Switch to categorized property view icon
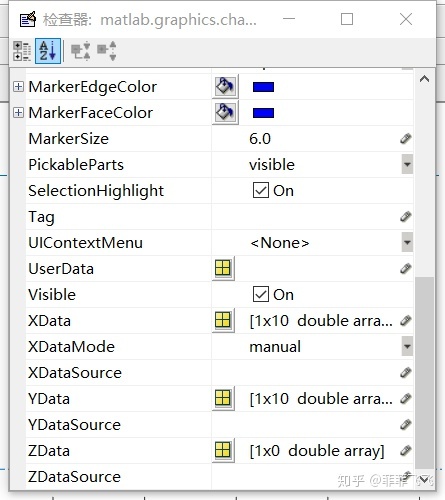The width and height of the screenshot is (445, 500). (22, 51)
